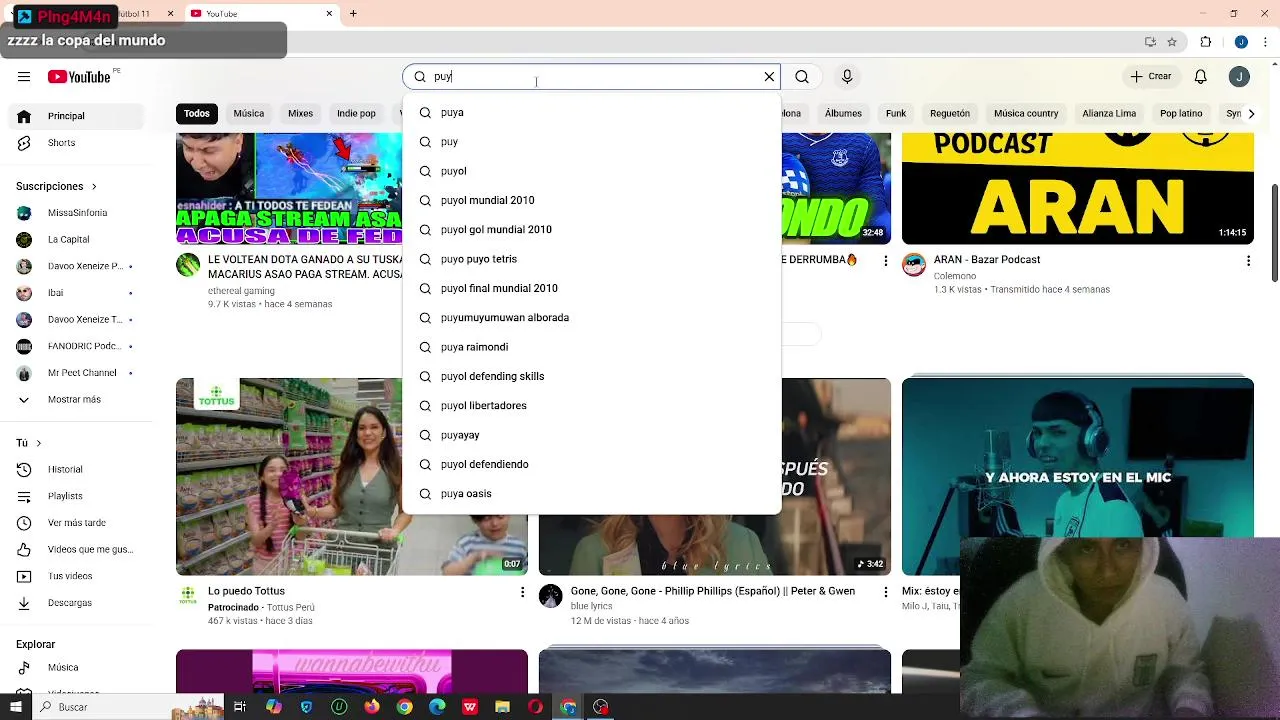Choose suggestion 'puyol libertadores'

tap(591, 406)
